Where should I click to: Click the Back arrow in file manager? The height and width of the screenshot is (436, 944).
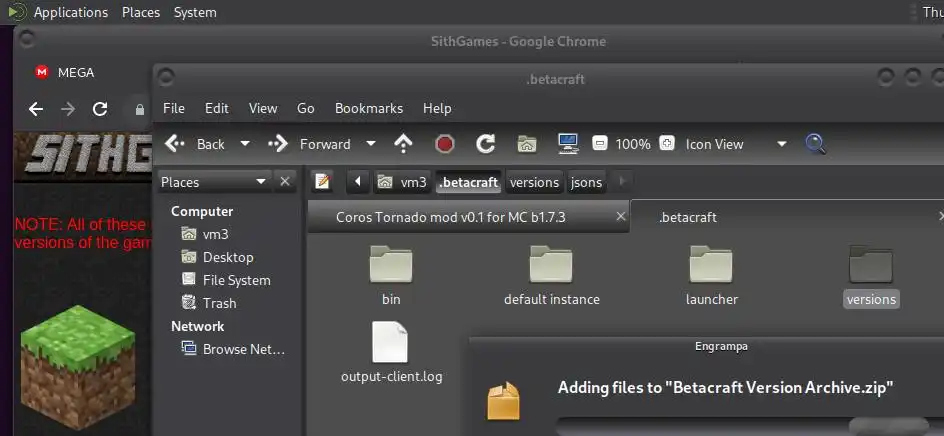click(x=175, y=144)
